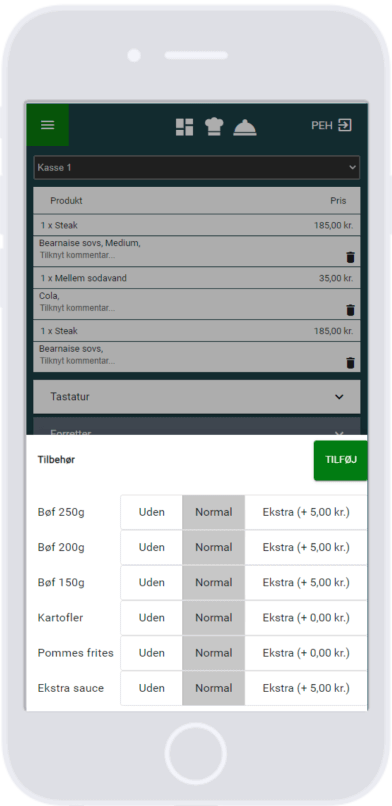The height and width of the screenshot is (806, 392).
Task: Expand the Forretter category
Action: [x=197, y=427]
